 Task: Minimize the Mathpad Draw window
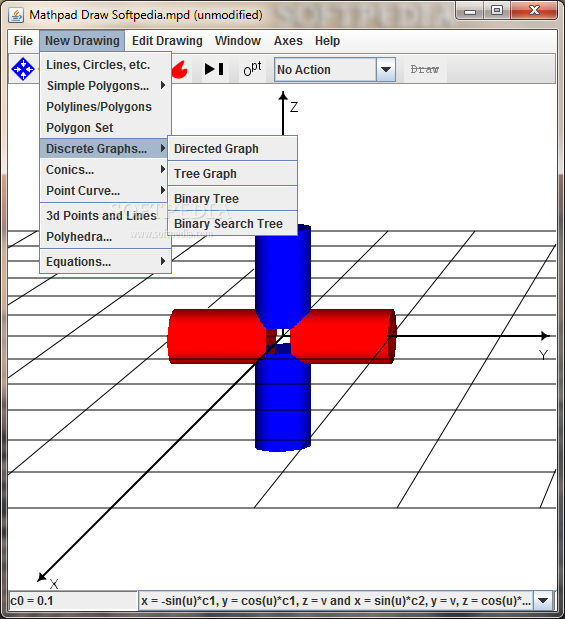coord(470,11)
